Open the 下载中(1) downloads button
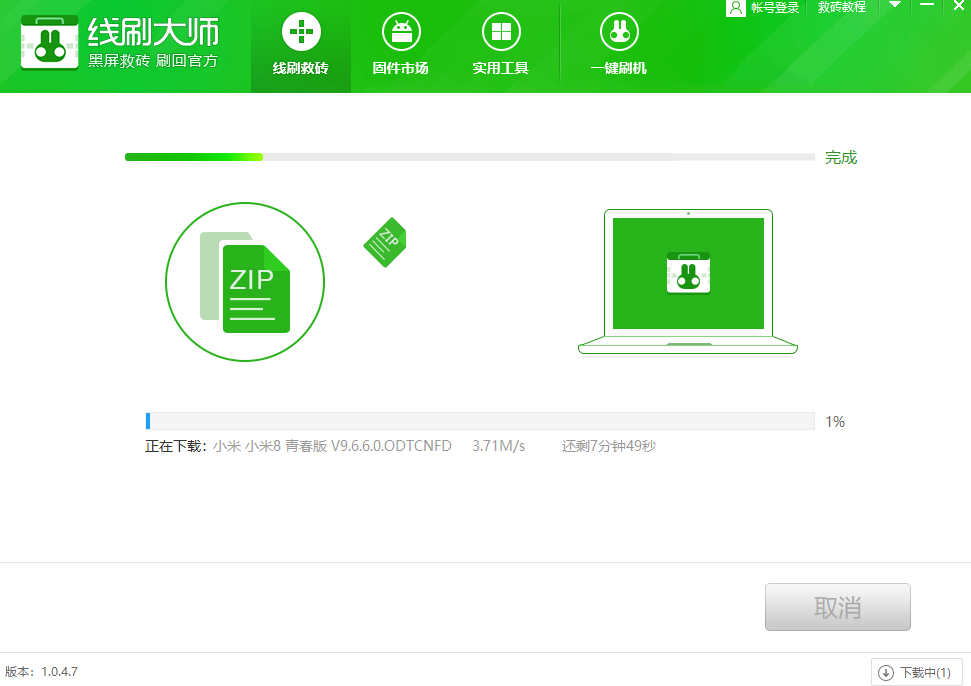Viewport: 971px width, 686px height. click(x=917, y=672)
